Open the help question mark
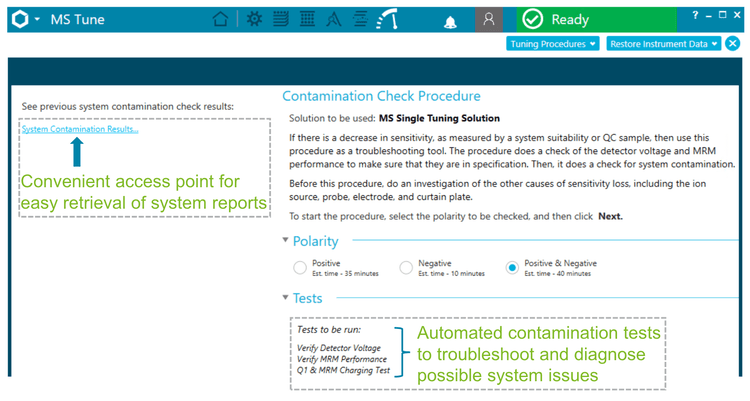Viewport: 750px width, 401px height. click(x=695, y=15)
